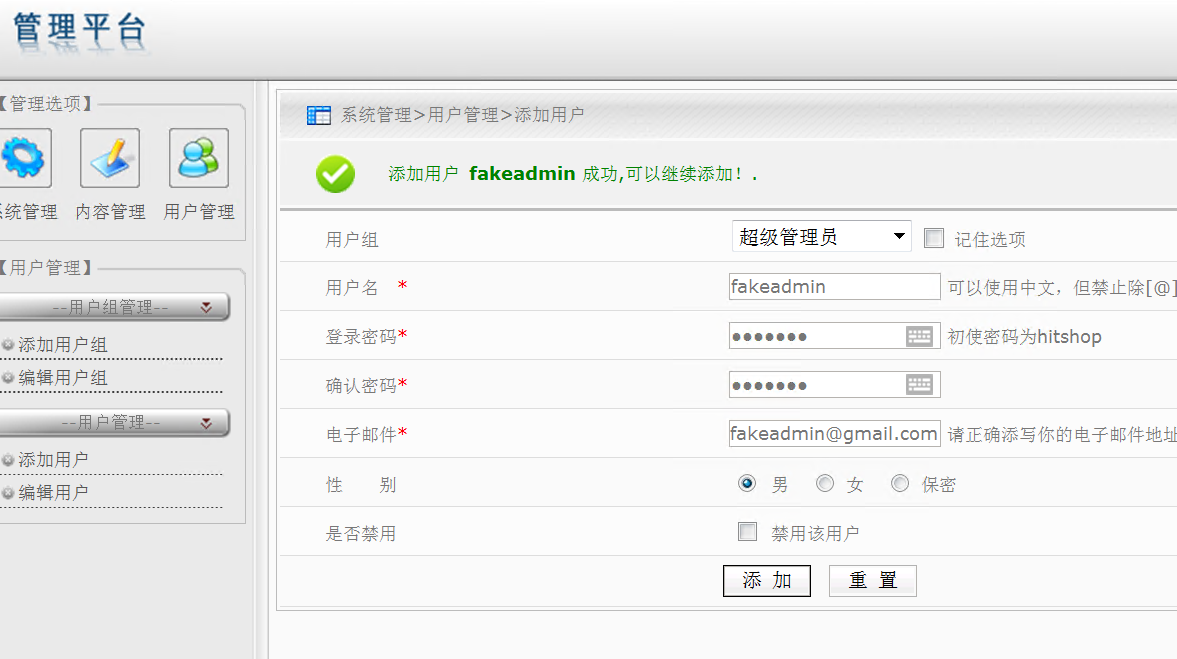Open 编辑用户 in sidebar
Viewport: 1177px width, 659px height.
[x=53, y=492]
